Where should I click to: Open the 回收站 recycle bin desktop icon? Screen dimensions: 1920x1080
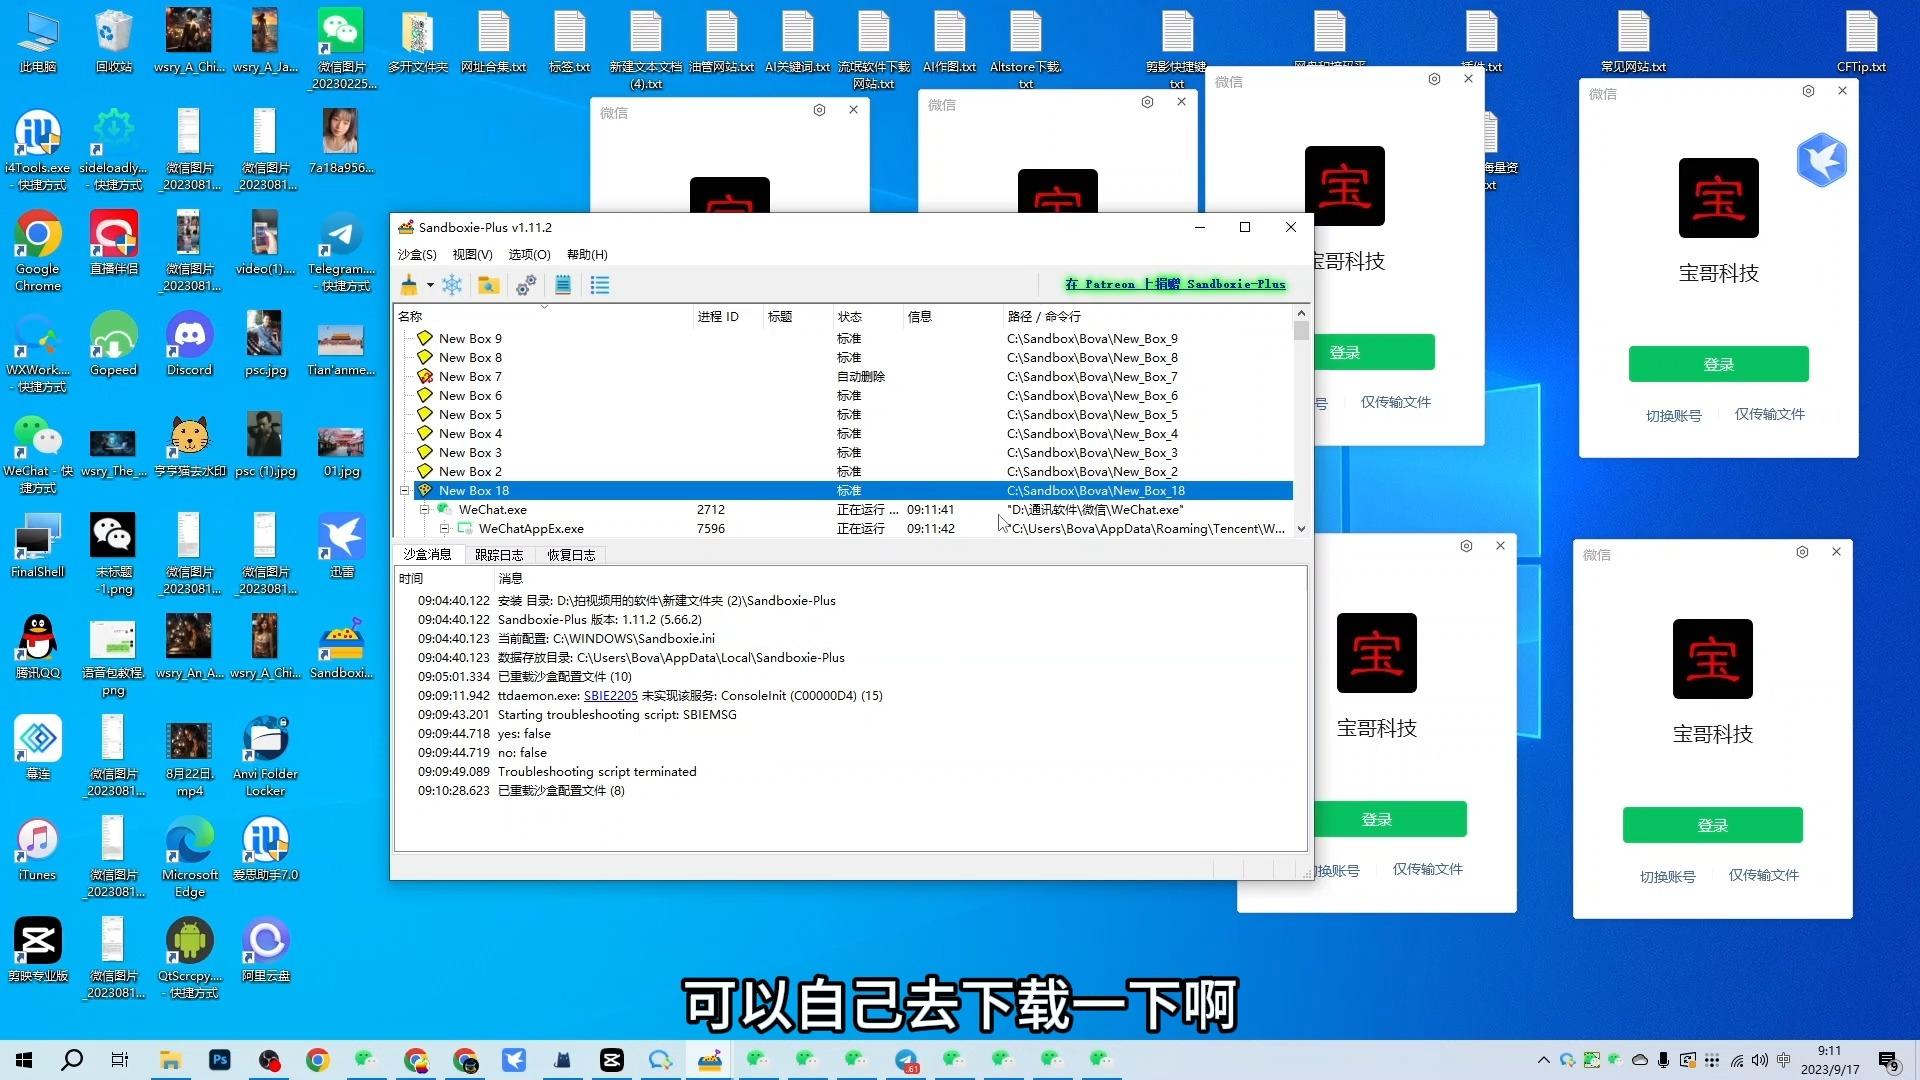114,42
